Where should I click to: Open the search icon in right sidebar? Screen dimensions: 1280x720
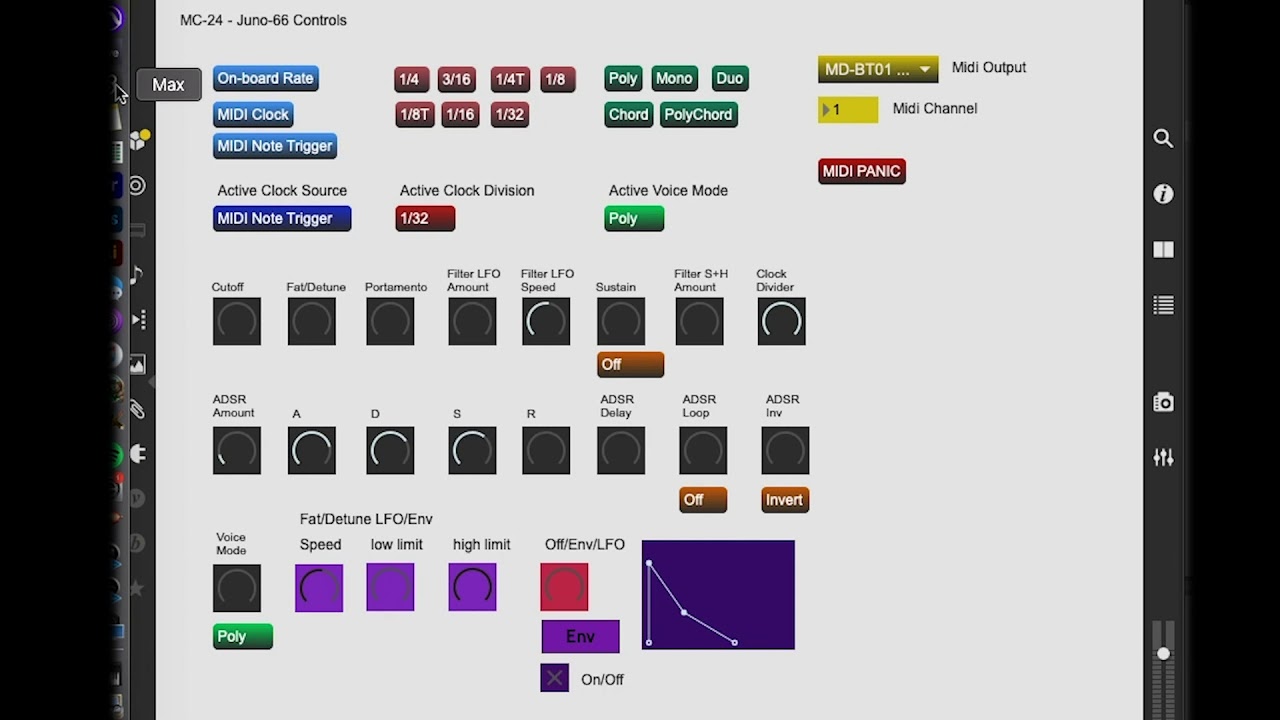click(x=1163, y=139)
